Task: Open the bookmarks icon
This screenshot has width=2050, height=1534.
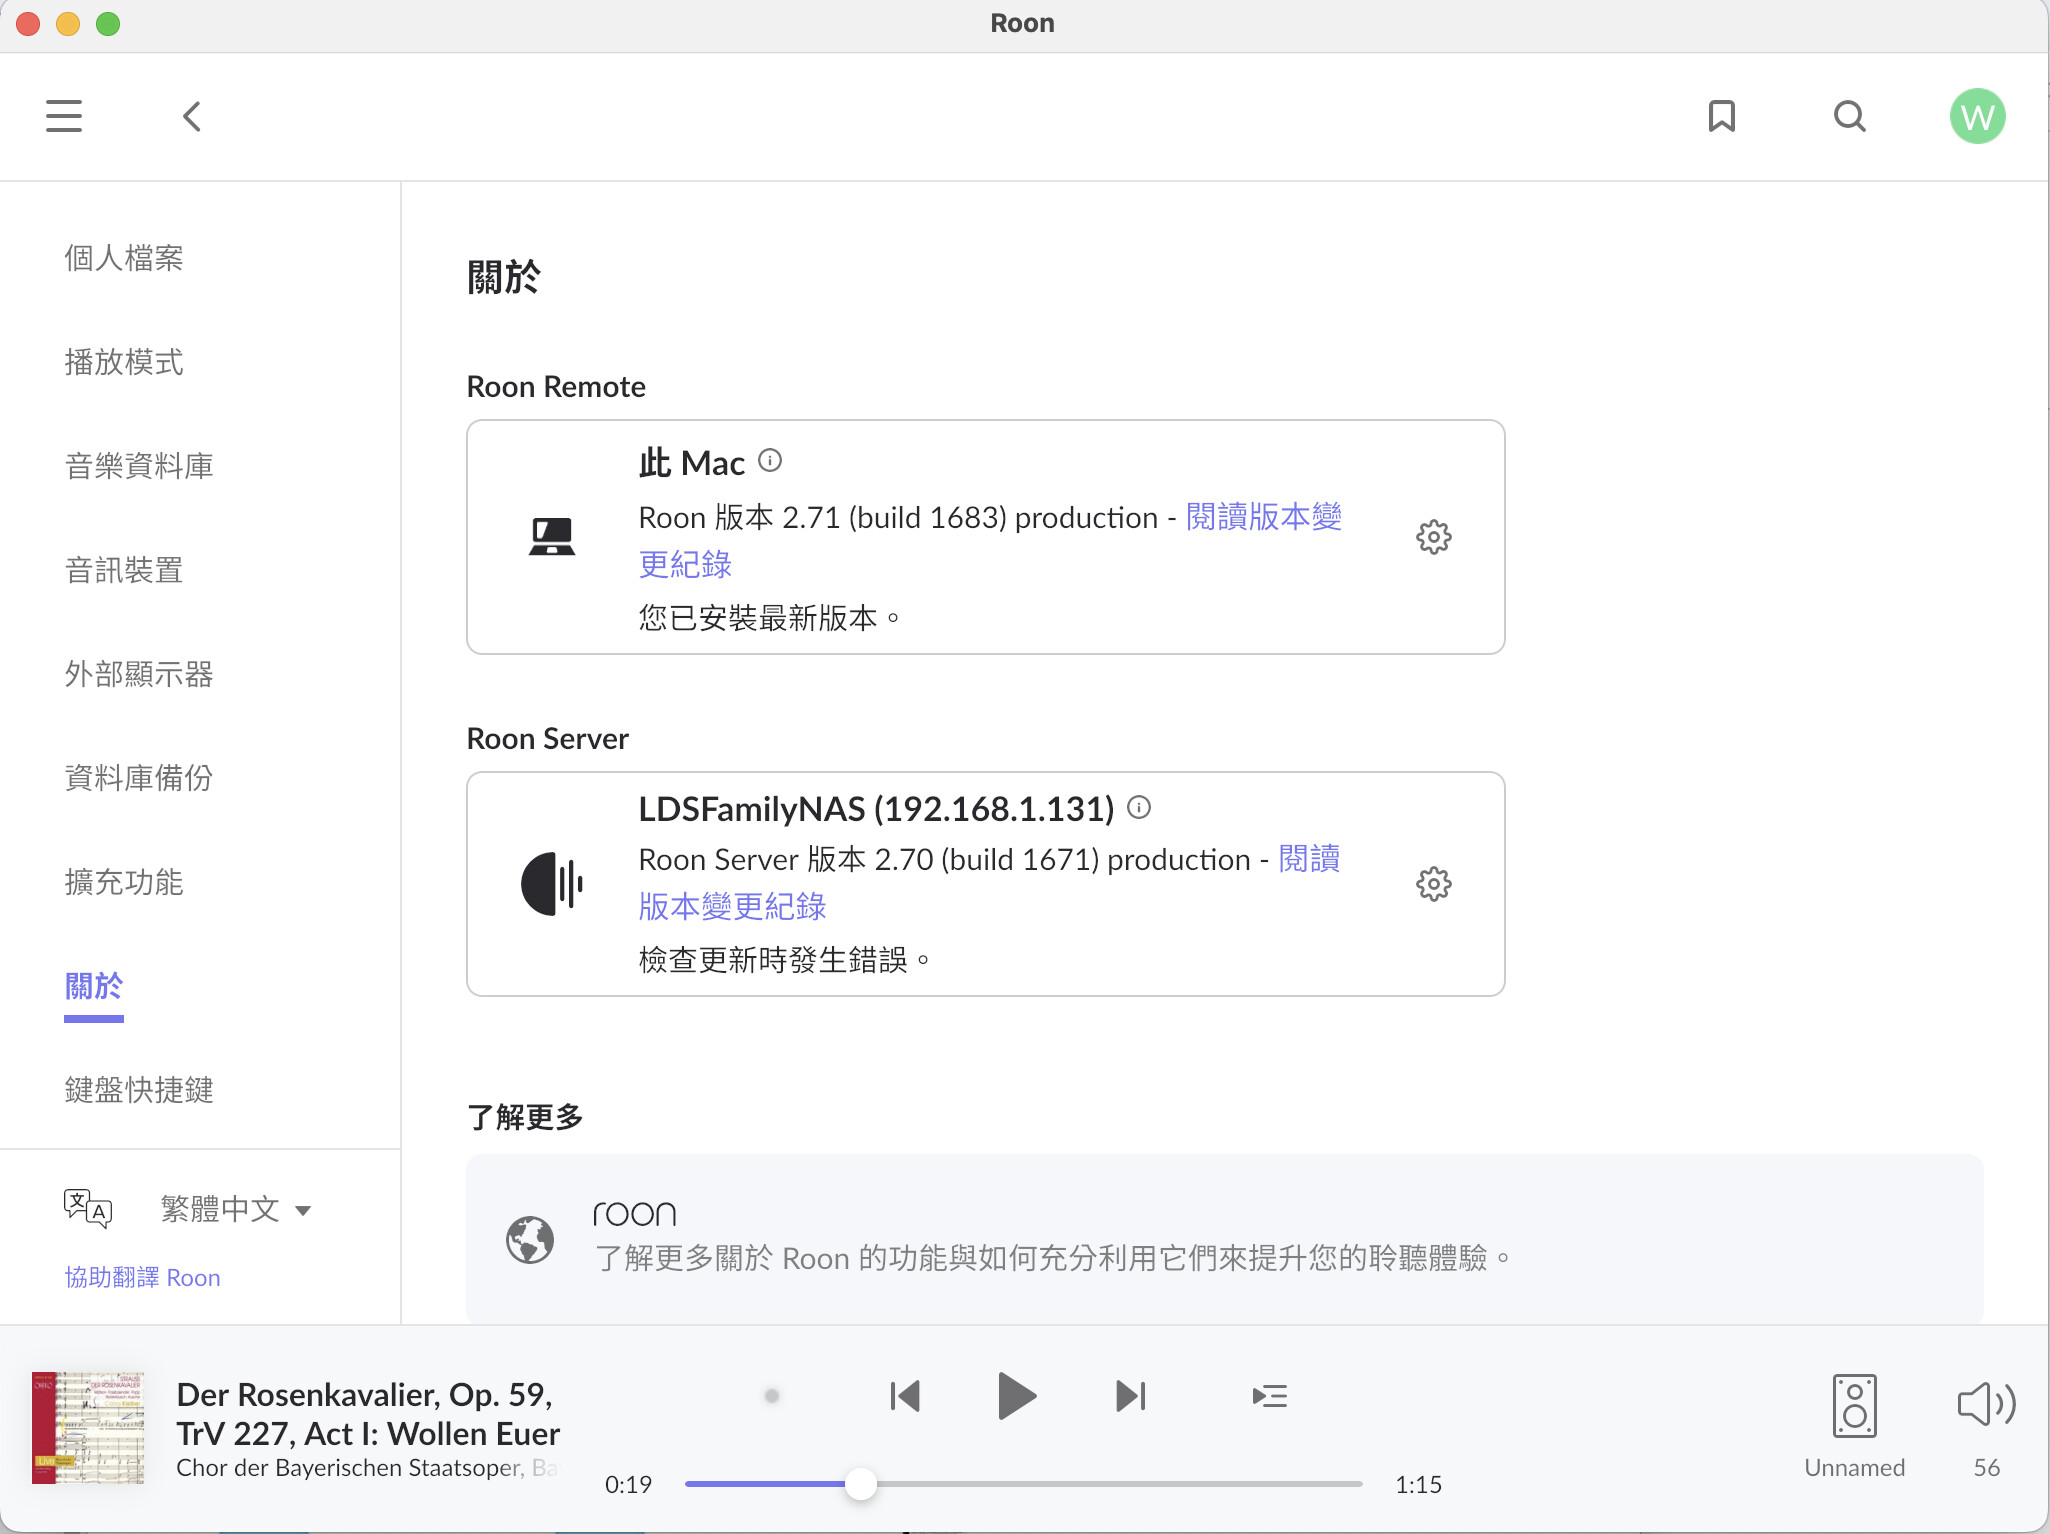Action: (1721, 116)
